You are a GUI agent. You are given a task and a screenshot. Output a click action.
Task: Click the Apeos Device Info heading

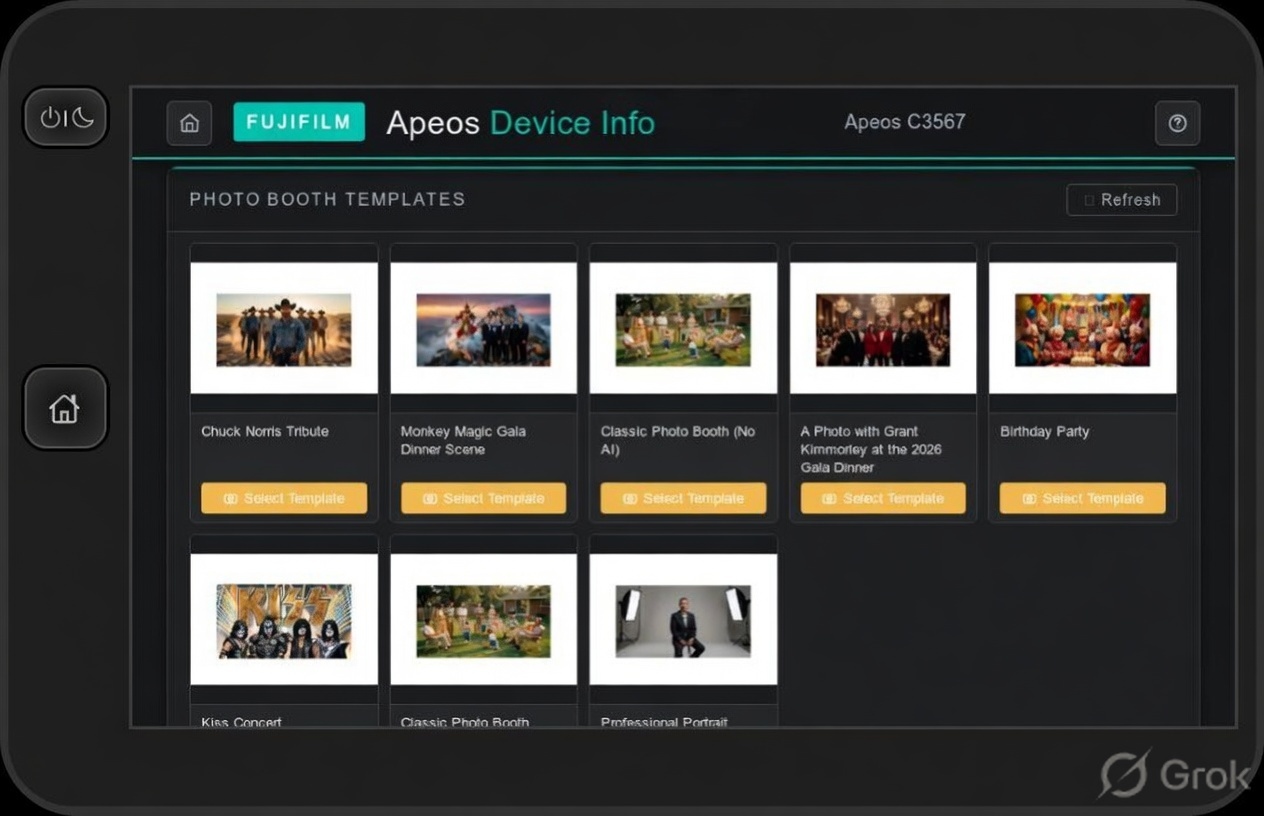pyautogui.click(x=521, y=123)
